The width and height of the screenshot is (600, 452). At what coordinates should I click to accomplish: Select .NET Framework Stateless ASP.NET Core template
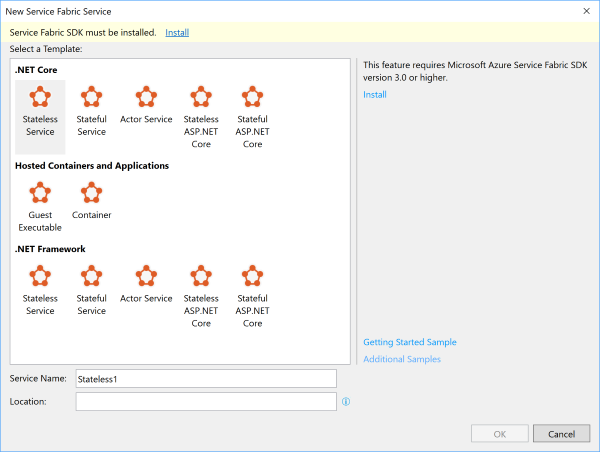[201, 294]
